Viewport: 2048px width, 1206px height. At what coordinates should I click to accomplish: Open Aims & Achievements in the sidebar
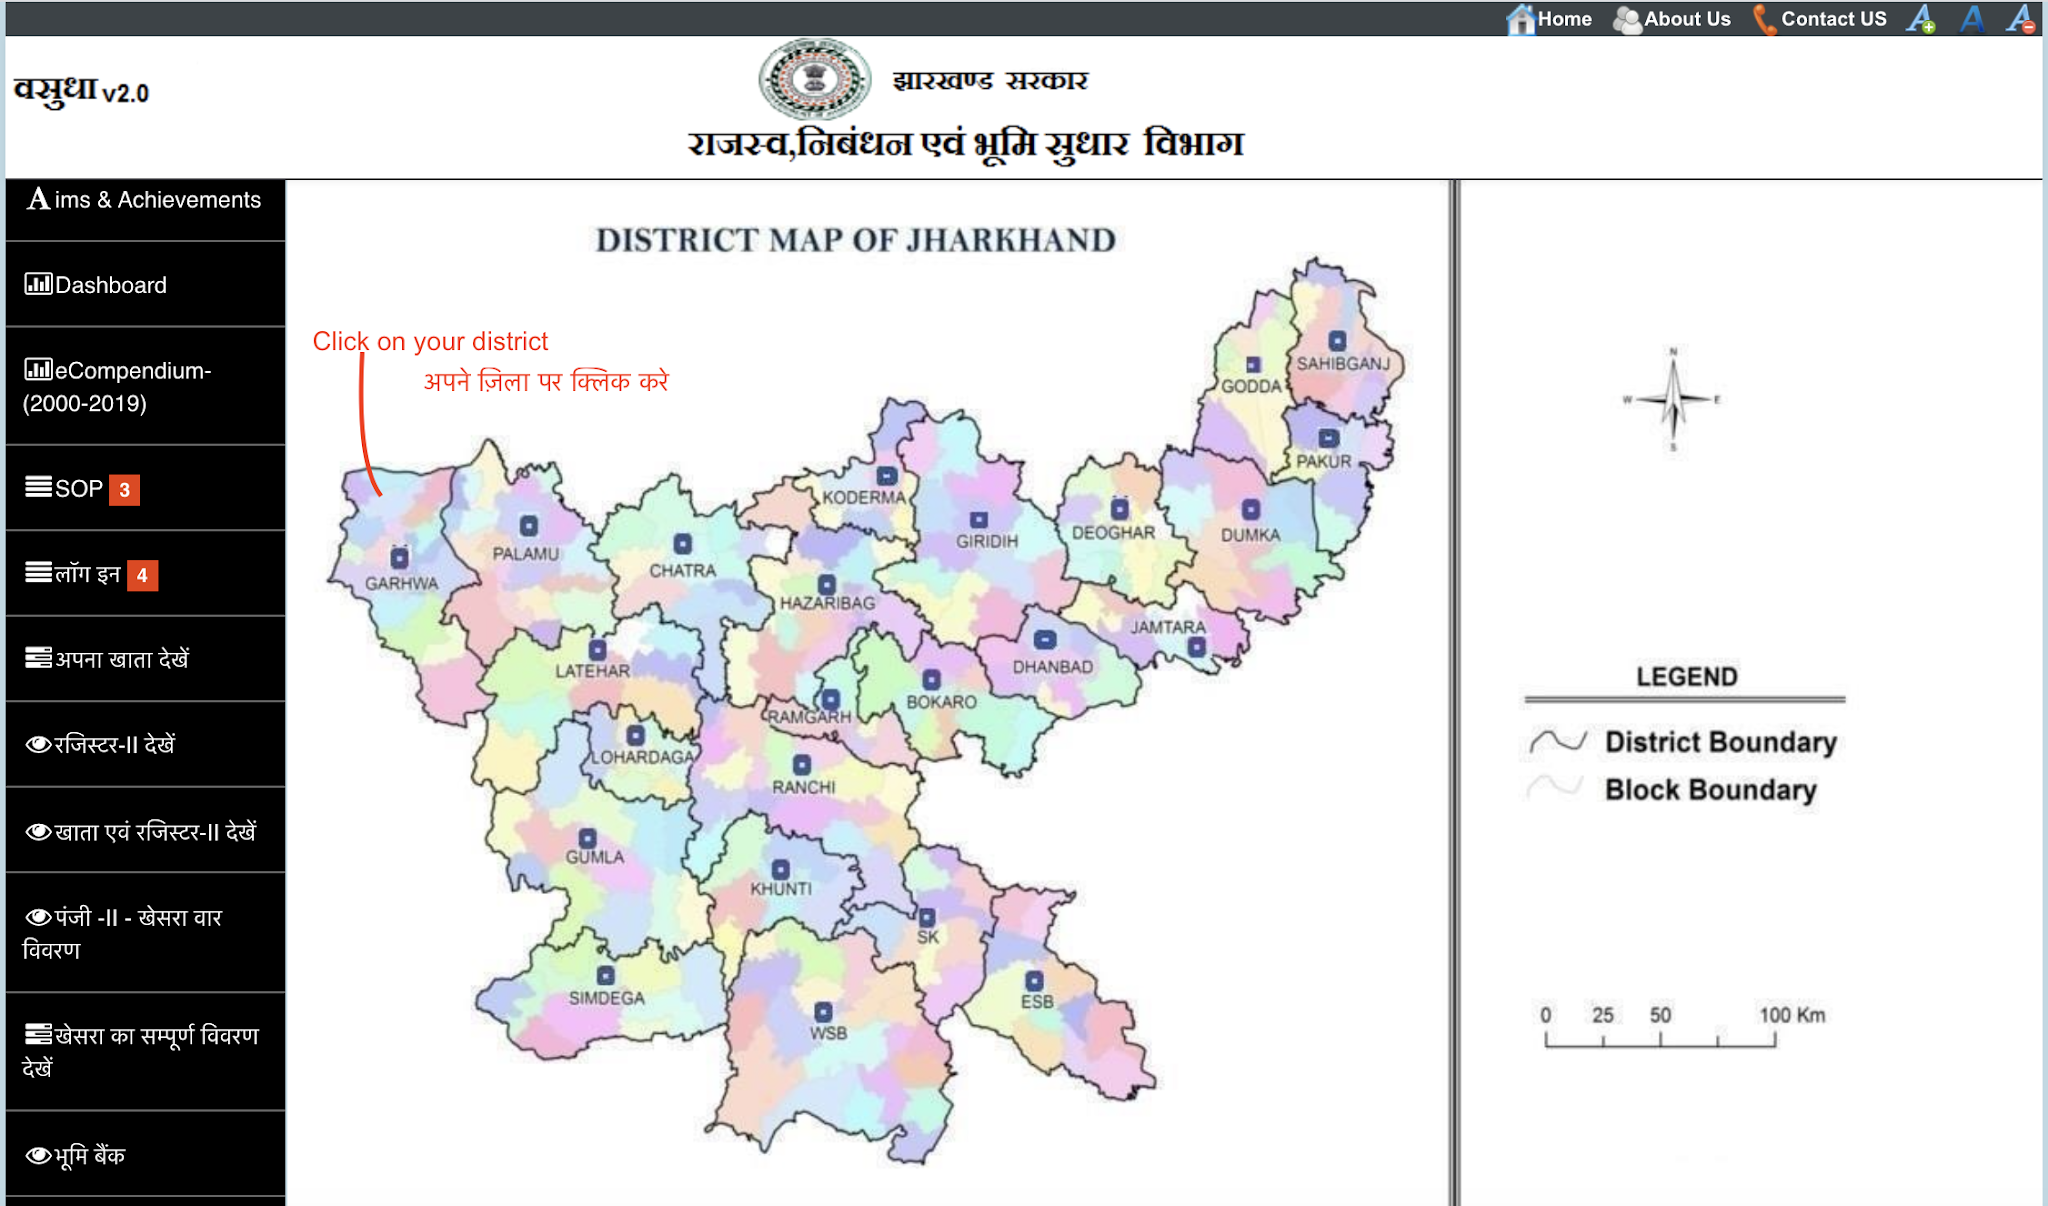tap(145, 200)
